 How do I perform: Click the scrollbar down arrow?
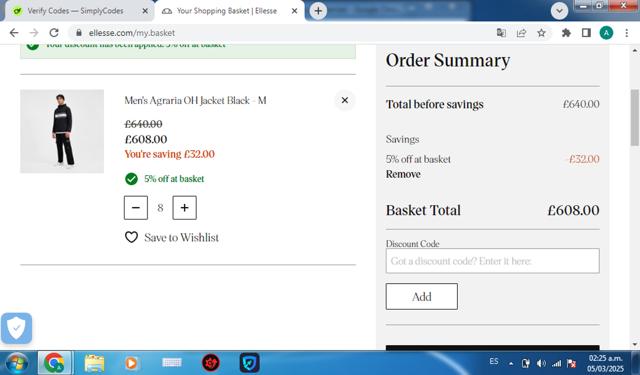[635, 344]
